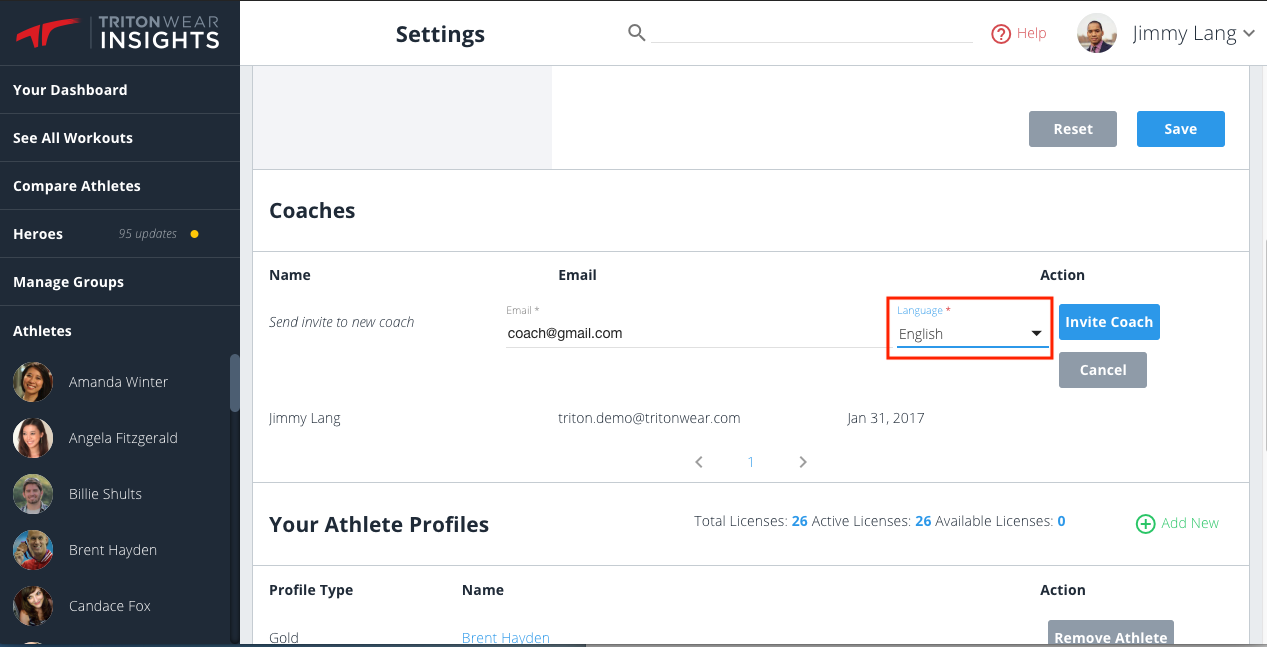Screen dimensions: 1267x647
Task: Click the Help link text
Action: pos(1031,33)
